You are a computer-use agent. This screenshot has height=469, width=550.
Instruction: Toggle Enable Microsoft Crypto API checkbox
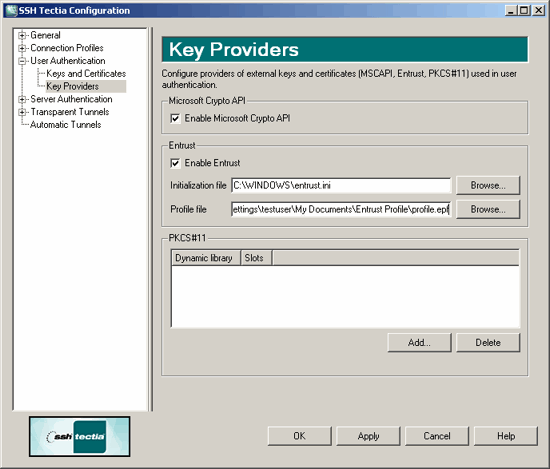click(x=175, y=119)
